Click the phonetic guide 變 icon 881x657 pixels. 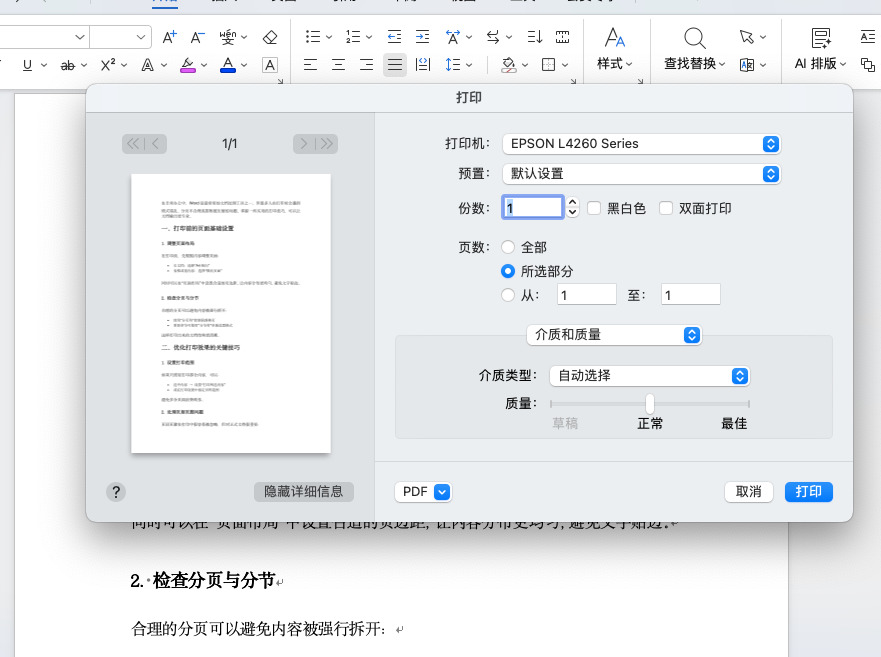pyautogui.click(x=228, y=37)
